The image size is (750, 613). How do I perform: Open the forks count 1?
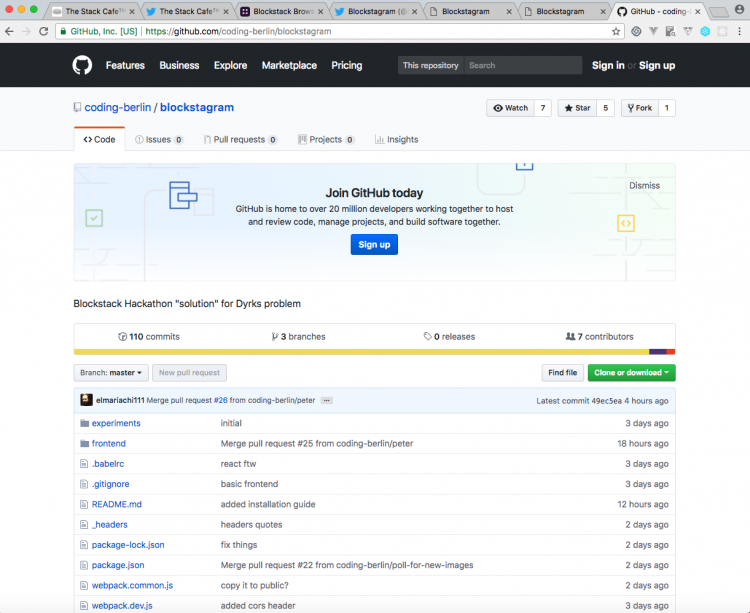click(667, 108)
